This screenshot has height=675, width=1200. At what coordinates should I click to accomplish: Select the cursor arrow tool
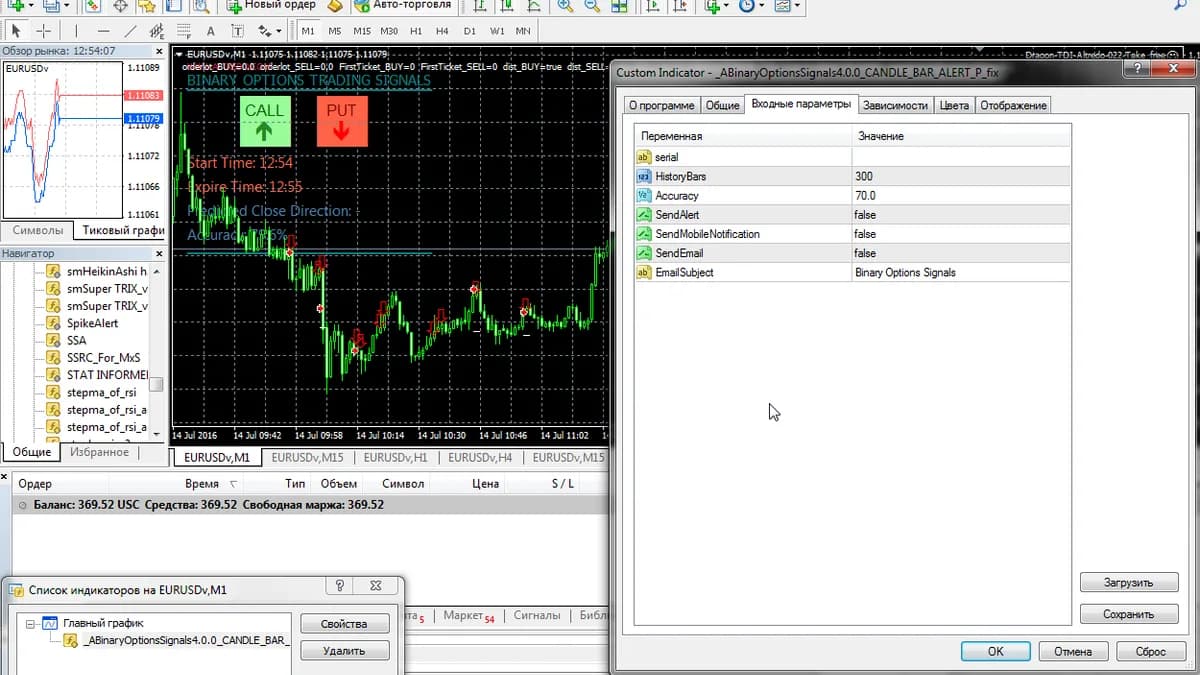point(15,31)
